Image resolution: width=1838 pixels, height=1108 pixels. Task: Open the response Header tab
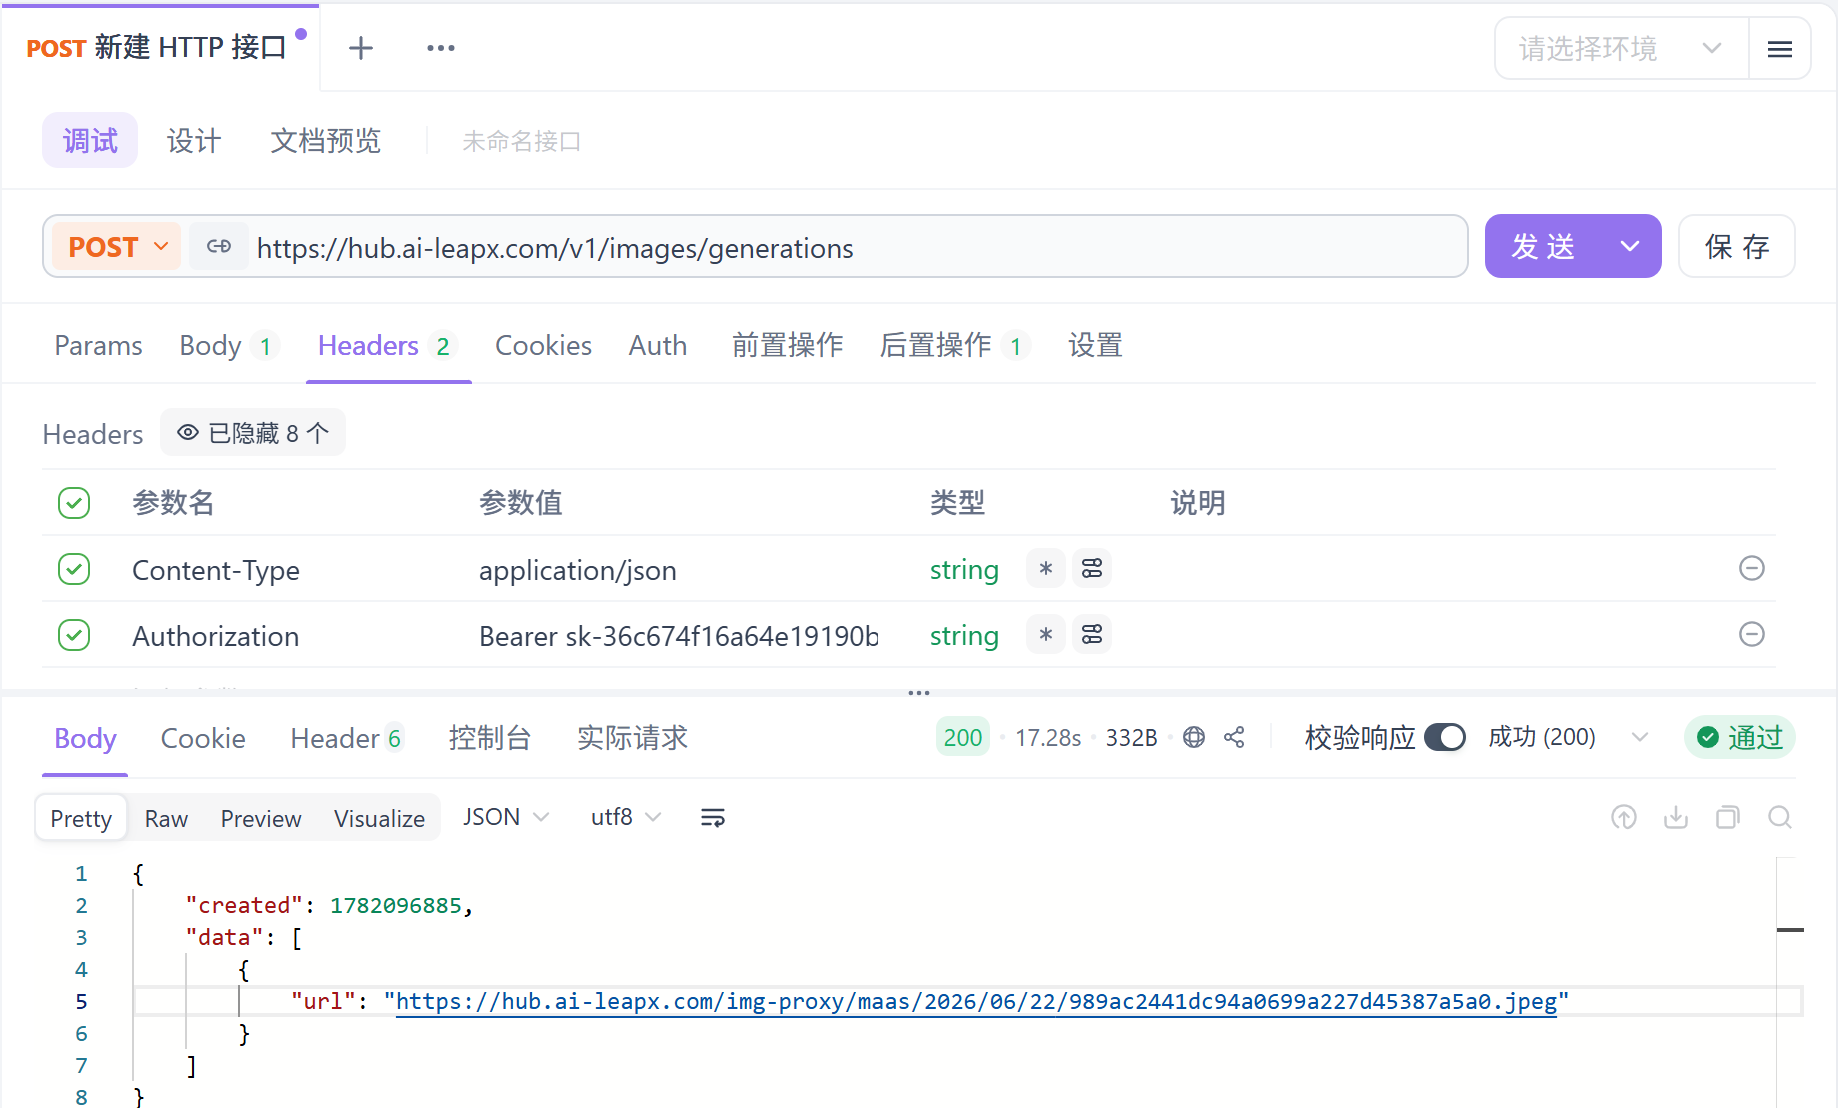347,738
